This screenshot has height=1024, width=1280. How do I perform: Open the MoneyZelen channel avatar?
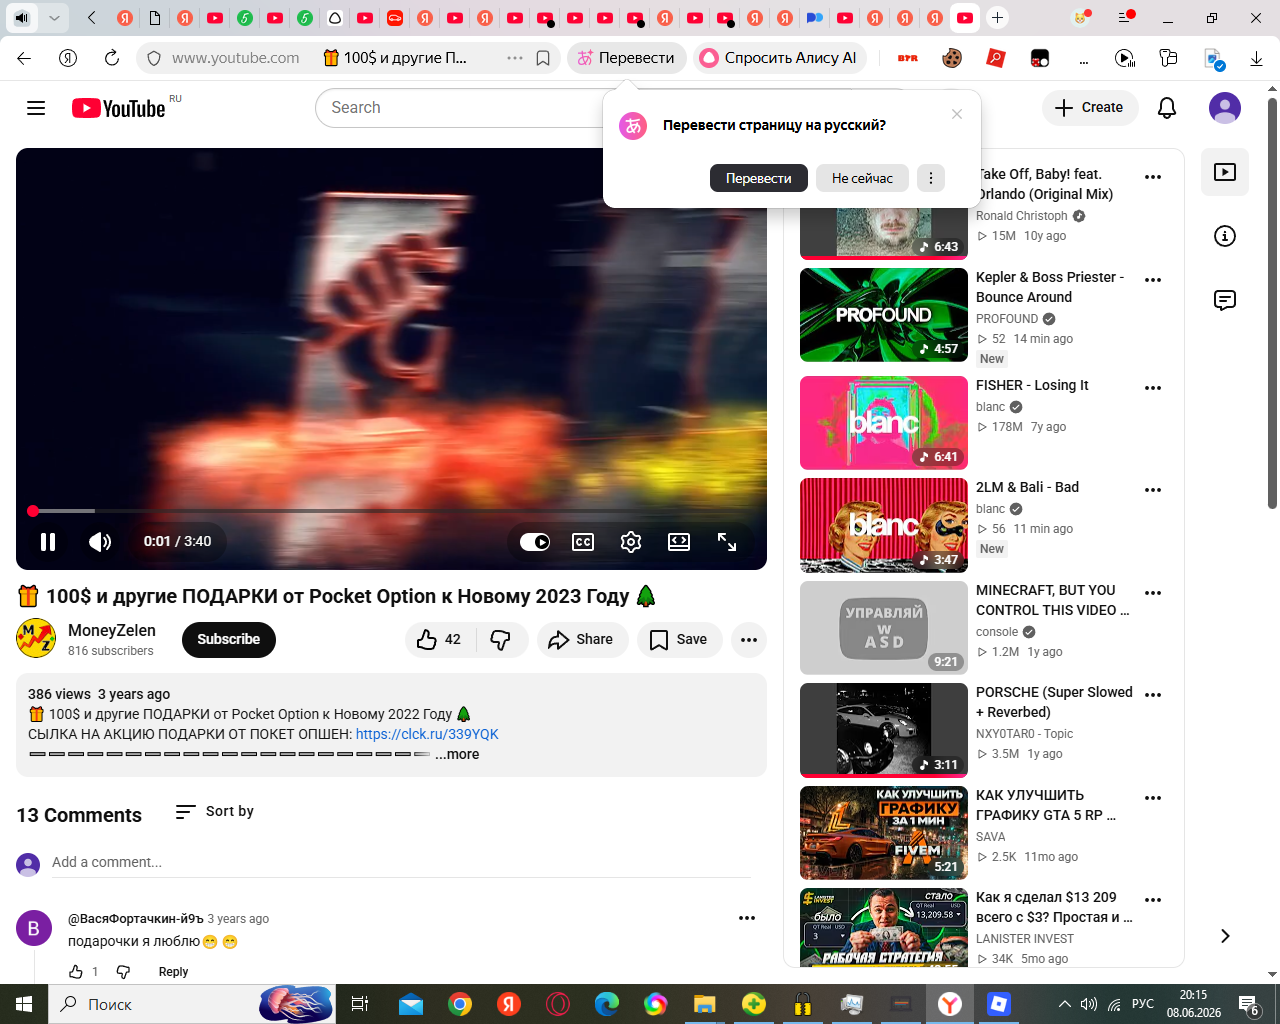coord(36,639)
